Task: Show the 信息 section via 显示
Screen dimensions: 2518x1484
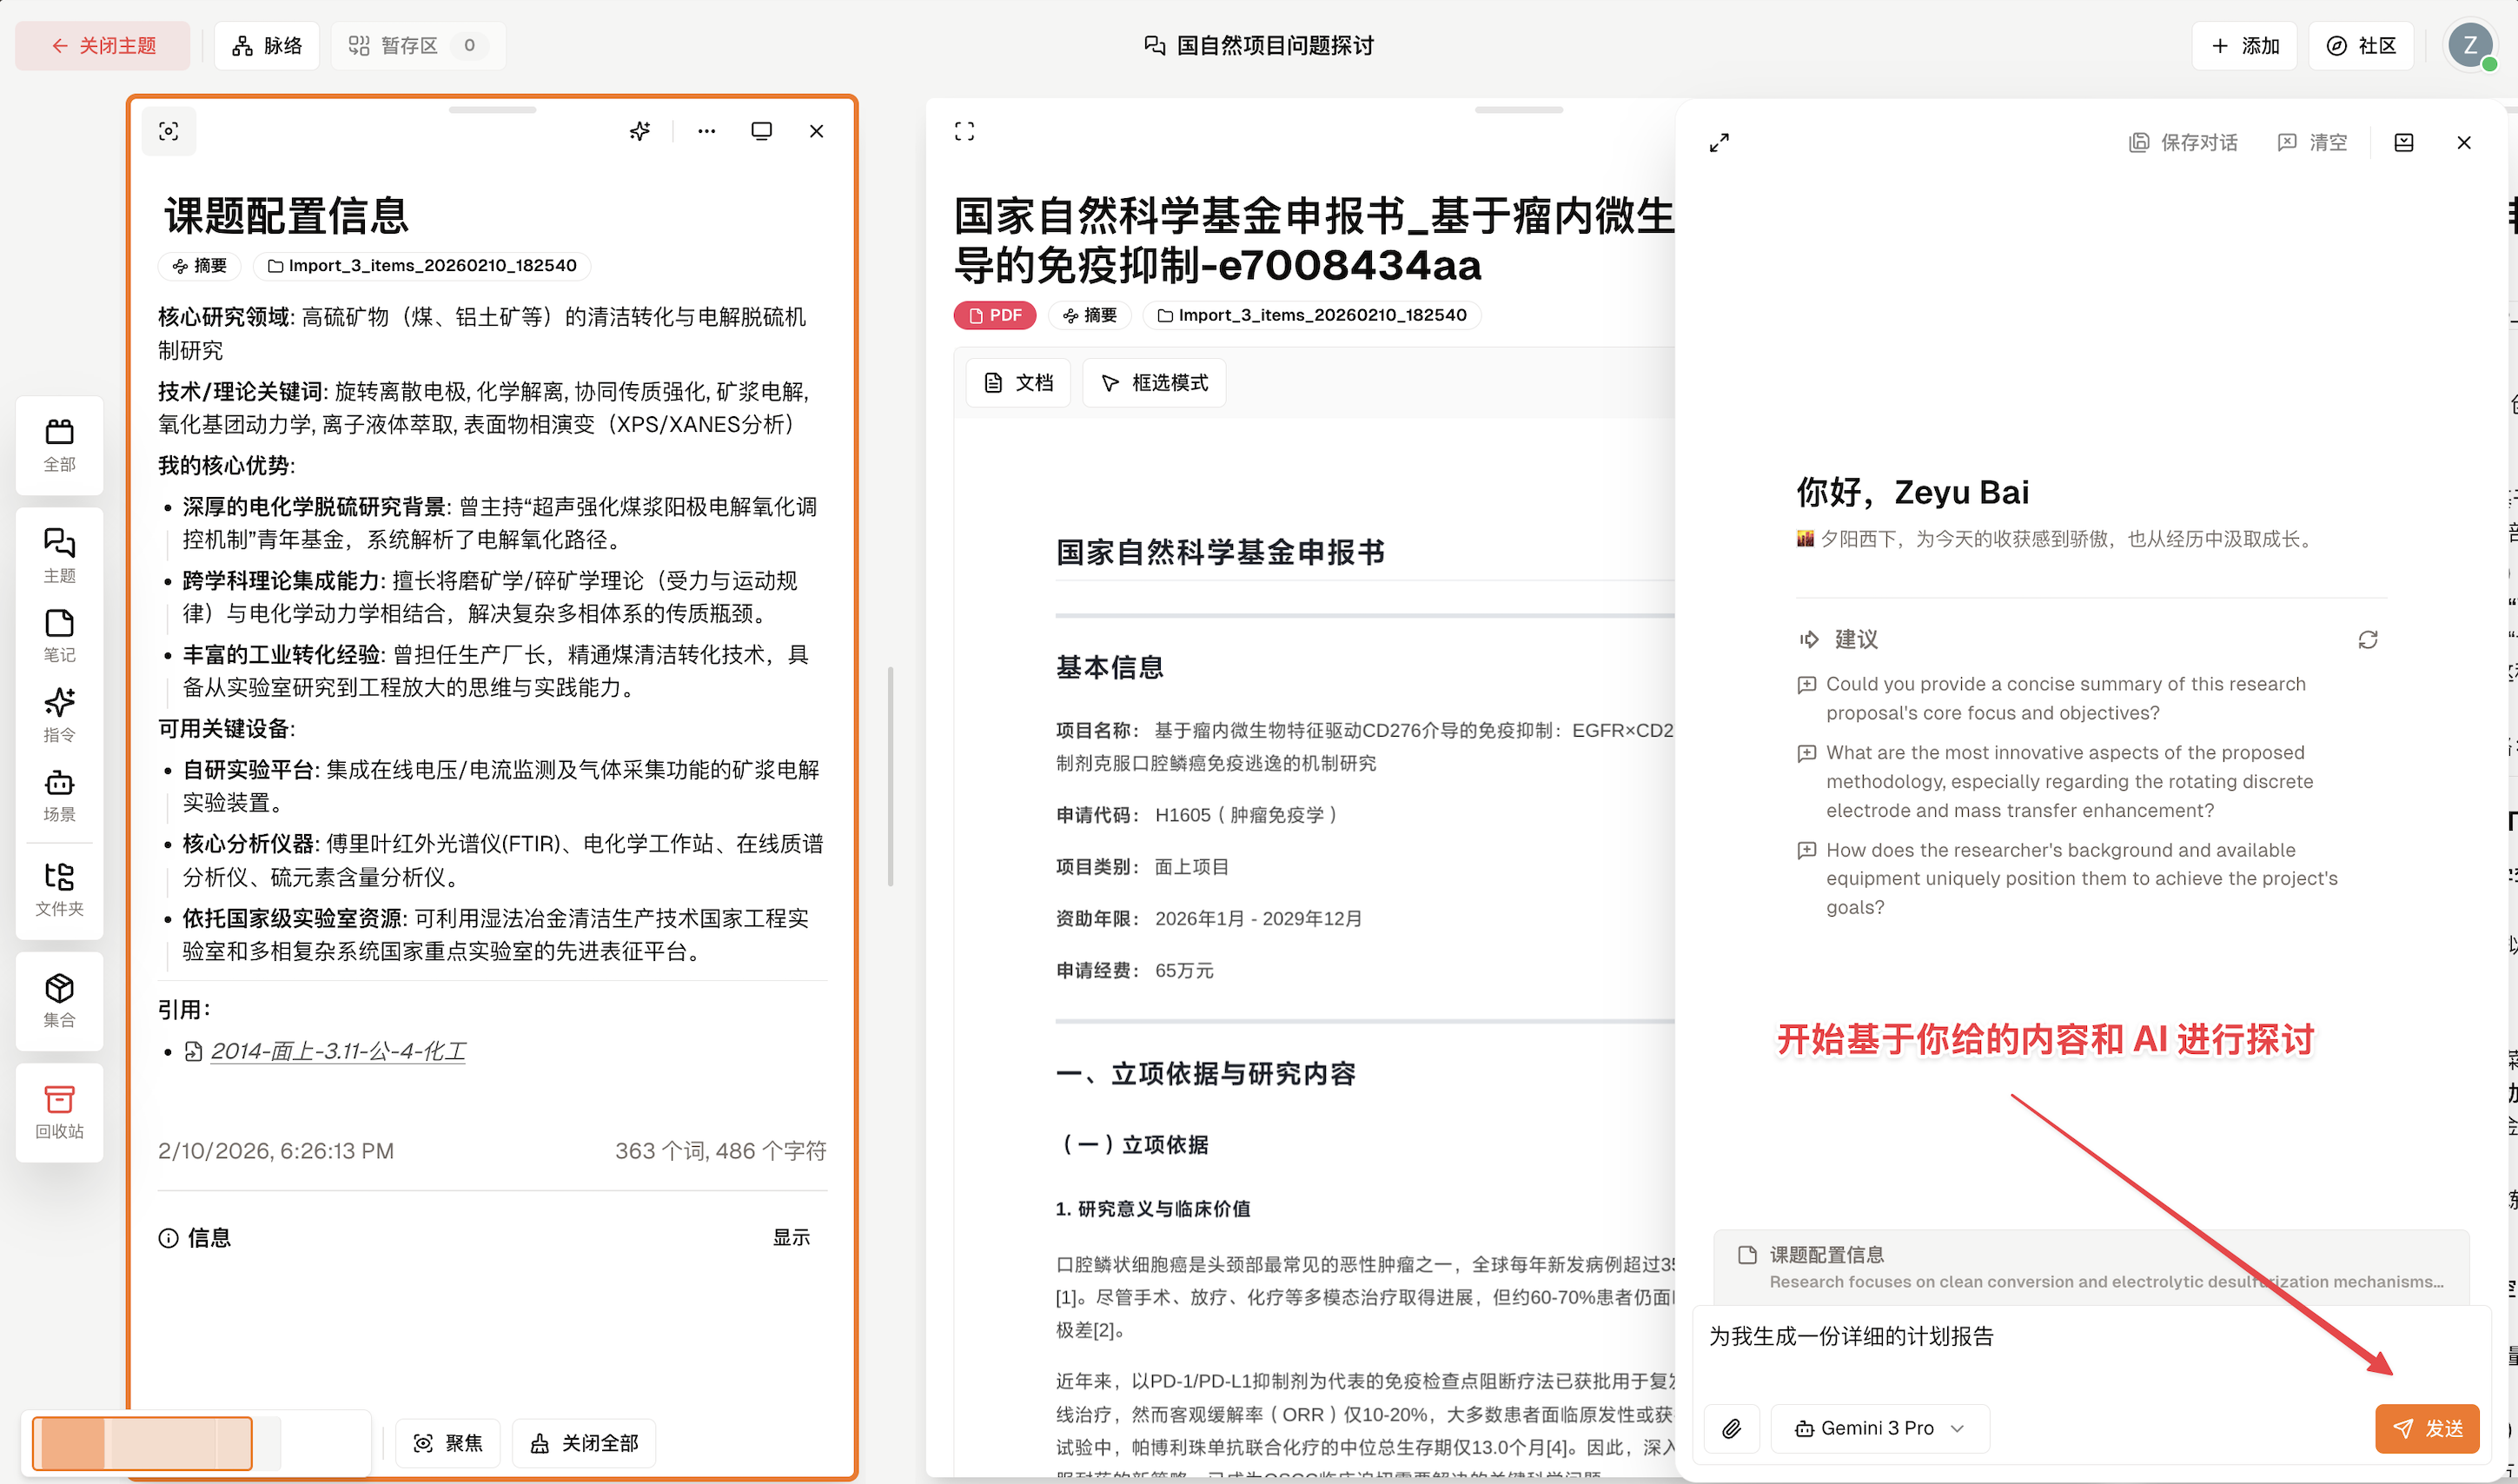Action: pyautogui.click(x=790, y=1237)
